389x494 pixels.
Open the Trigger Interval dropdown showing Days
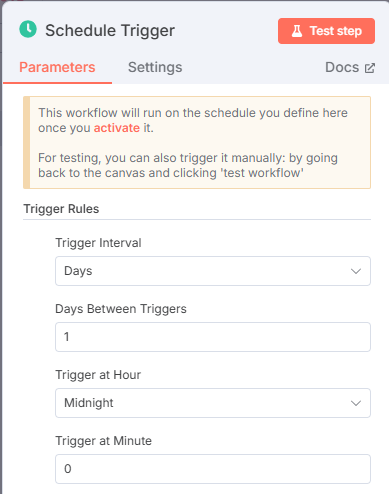click(x=213, y=271)
